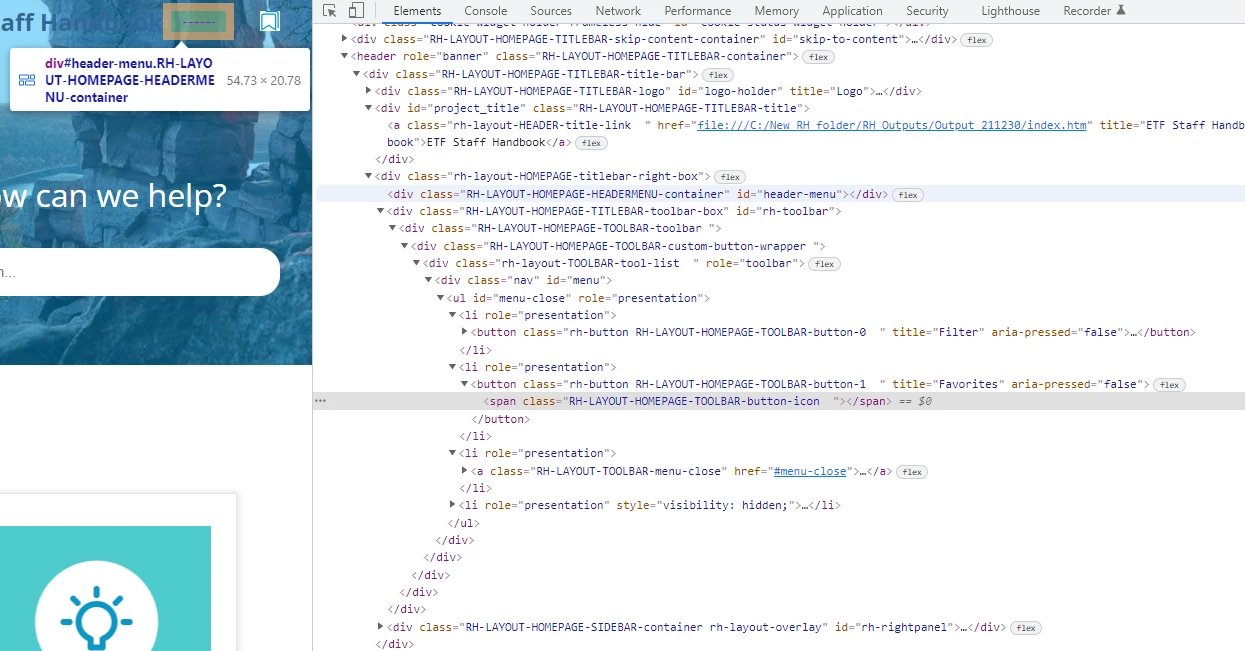Click the ETF Staff Handbook page title
The image size is (1245, 651).
[x=80, y=21]
